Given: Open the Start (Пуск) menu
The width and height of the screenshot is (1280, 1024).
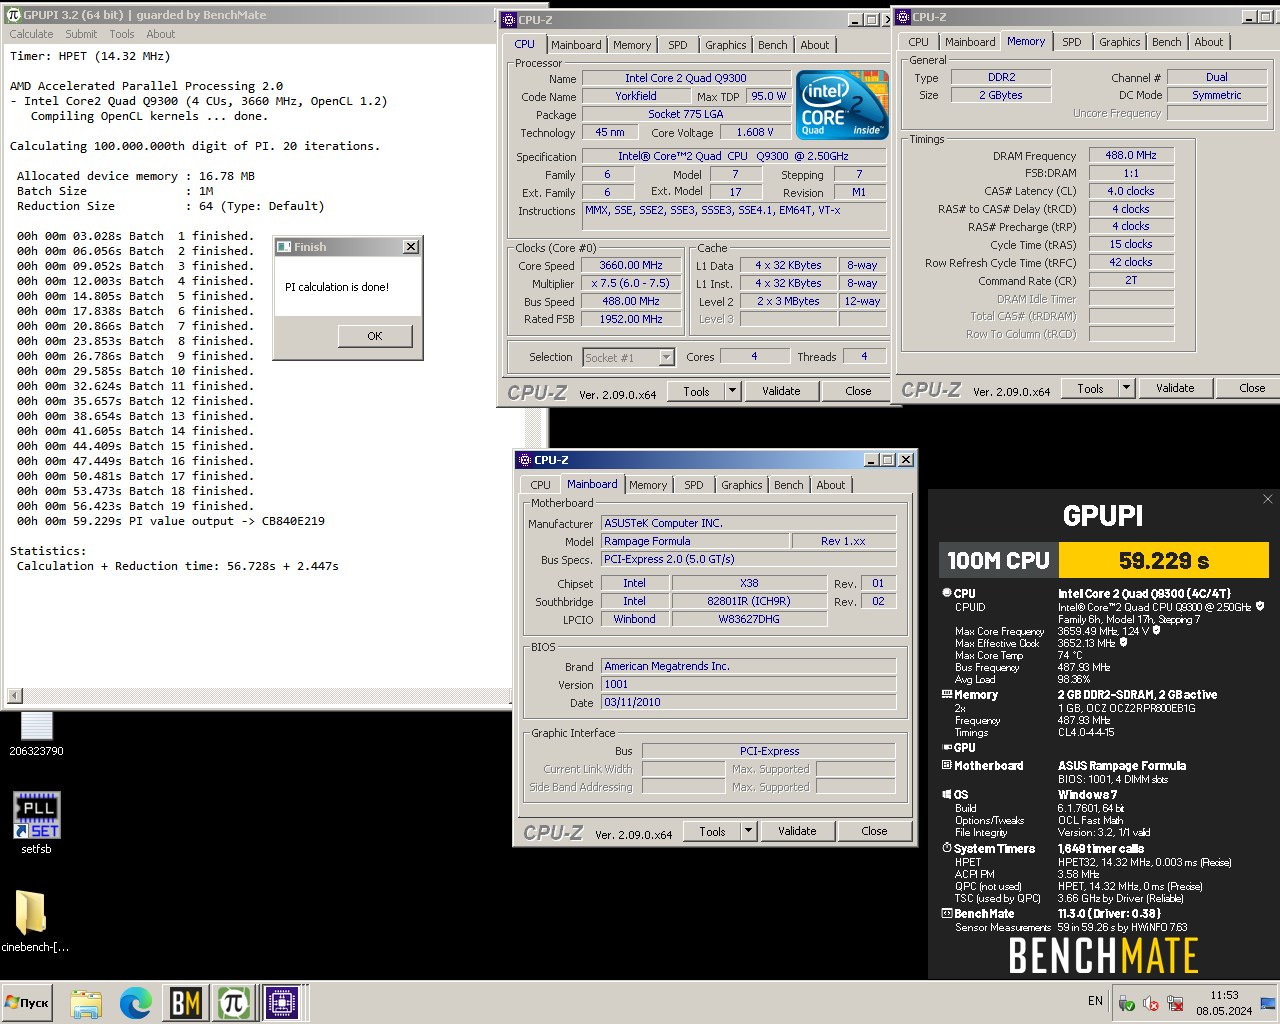Looking at the screenshot, I should coord(28,1003).
